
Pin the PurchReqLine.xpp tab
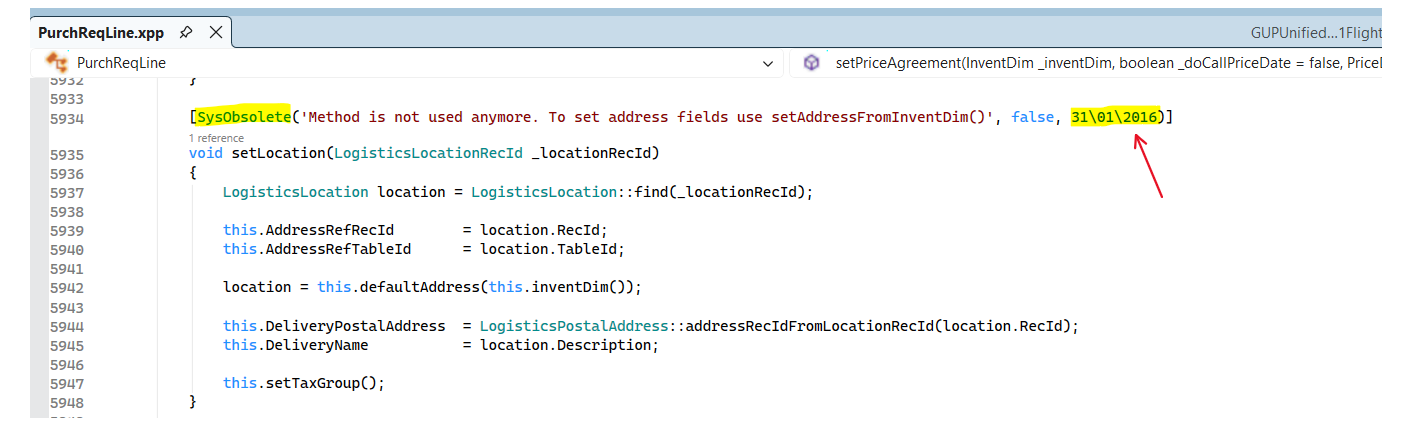[186, 32]
